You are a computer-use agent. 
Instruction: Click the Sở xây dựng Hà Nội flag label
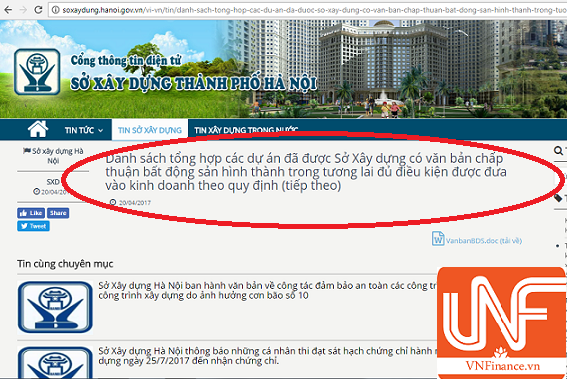pyautogui.click(x=53, y=156)
